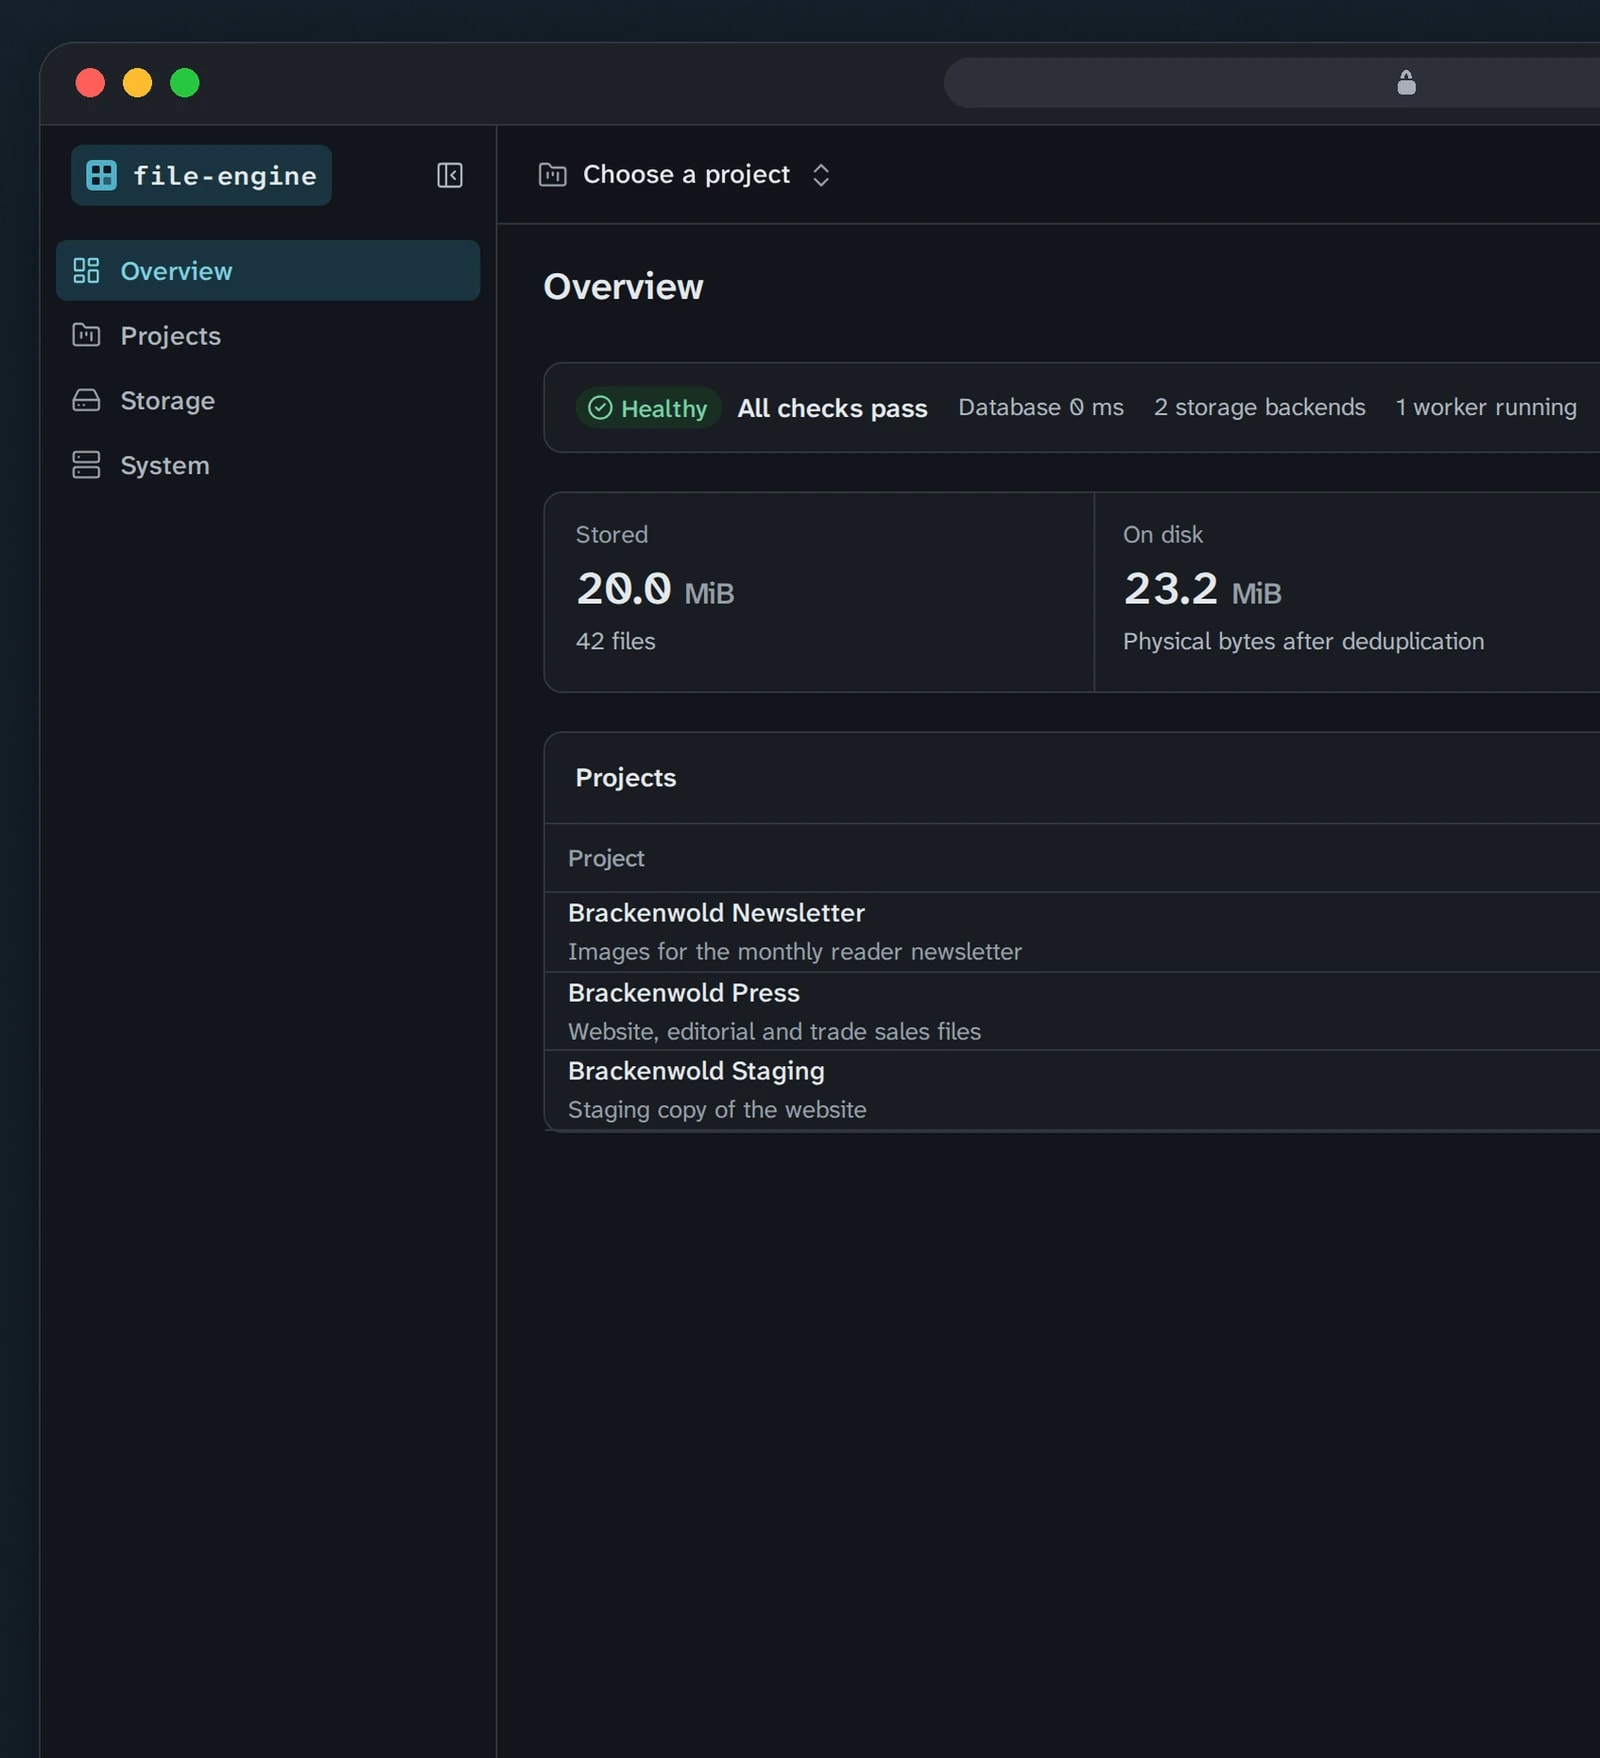Screen dimensions: 1600x1758
Task: Click Images for the monthly reader newsletter
Action: click(795, 951)
